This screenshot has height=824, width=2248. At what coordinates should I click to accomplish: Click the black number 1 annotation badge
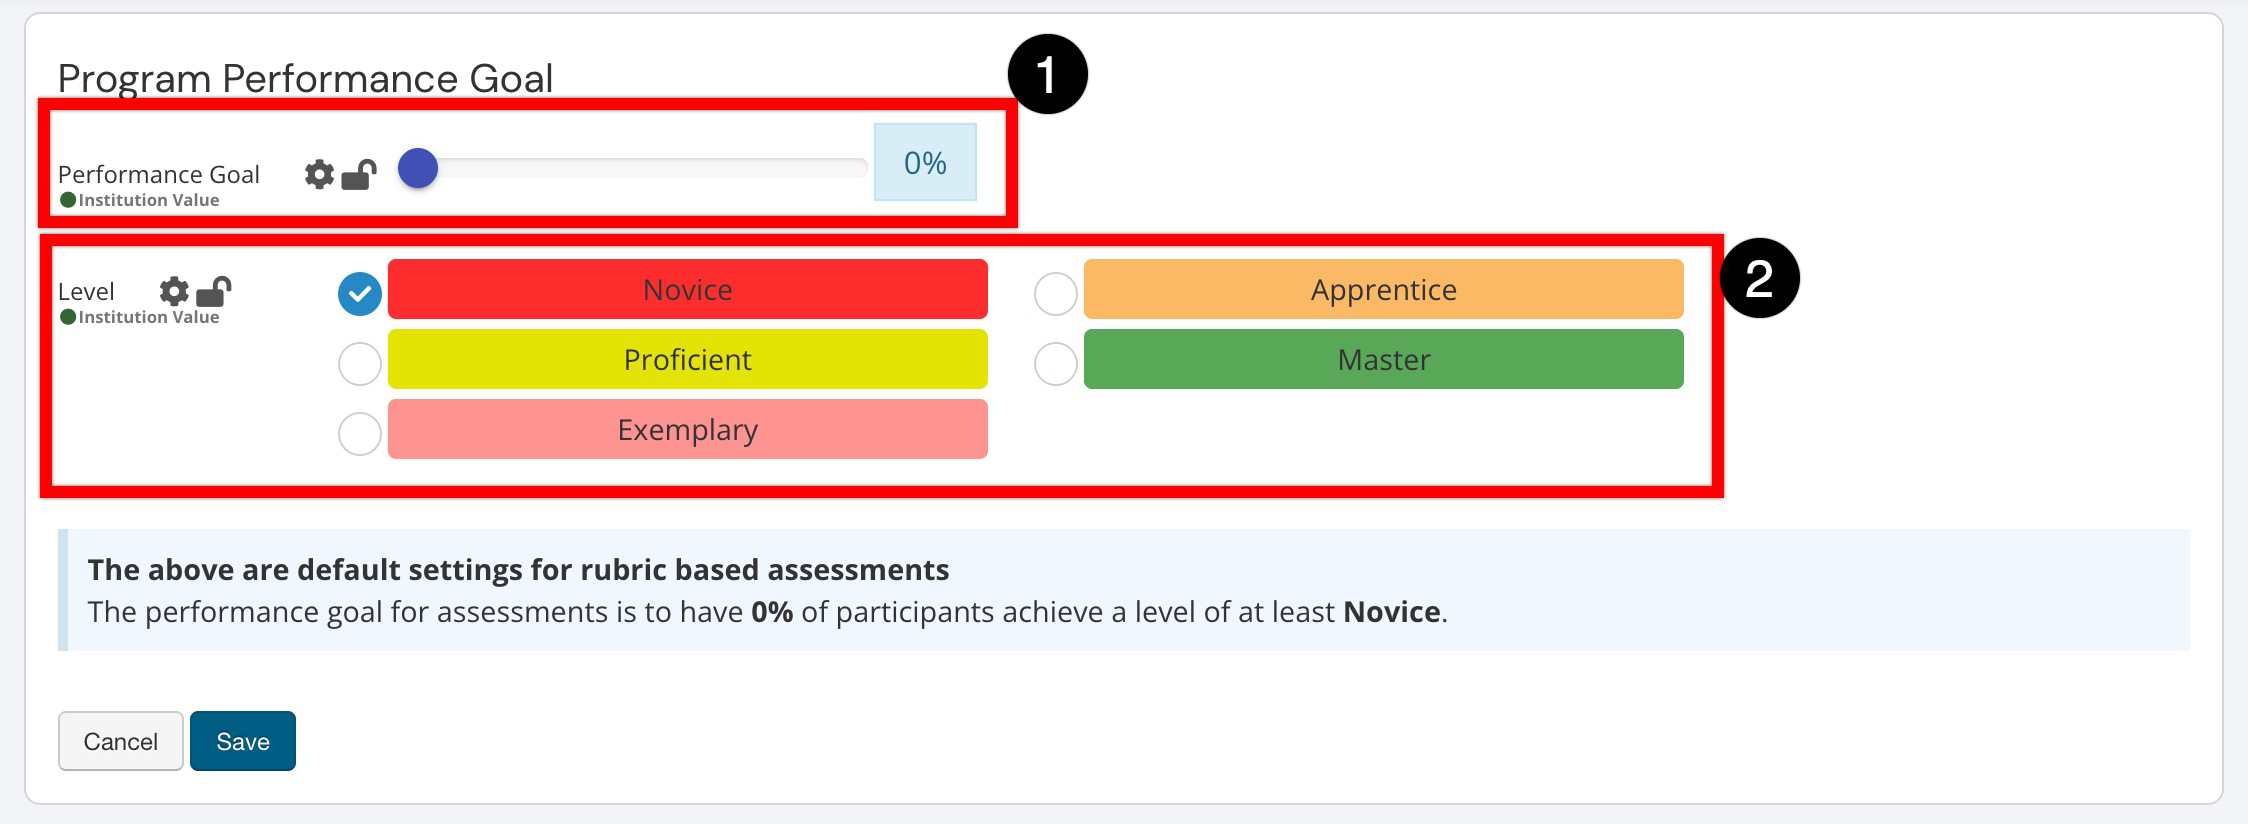point(1047,75)
